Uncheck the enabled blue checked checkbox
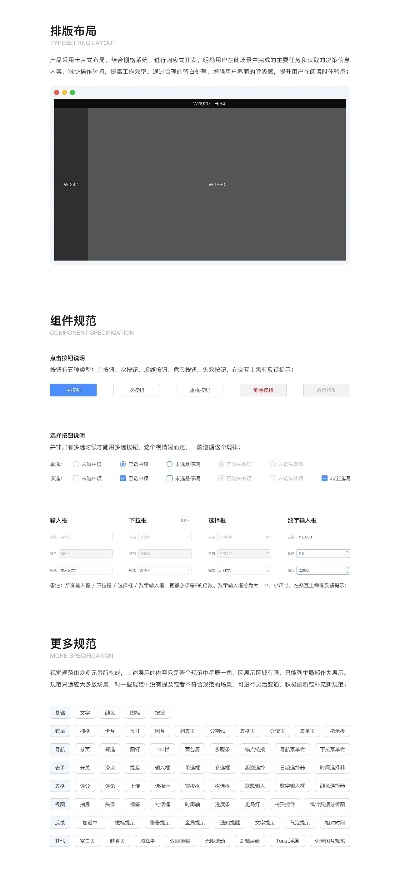This screenshot has height=880, width=400. coord(123,479)
